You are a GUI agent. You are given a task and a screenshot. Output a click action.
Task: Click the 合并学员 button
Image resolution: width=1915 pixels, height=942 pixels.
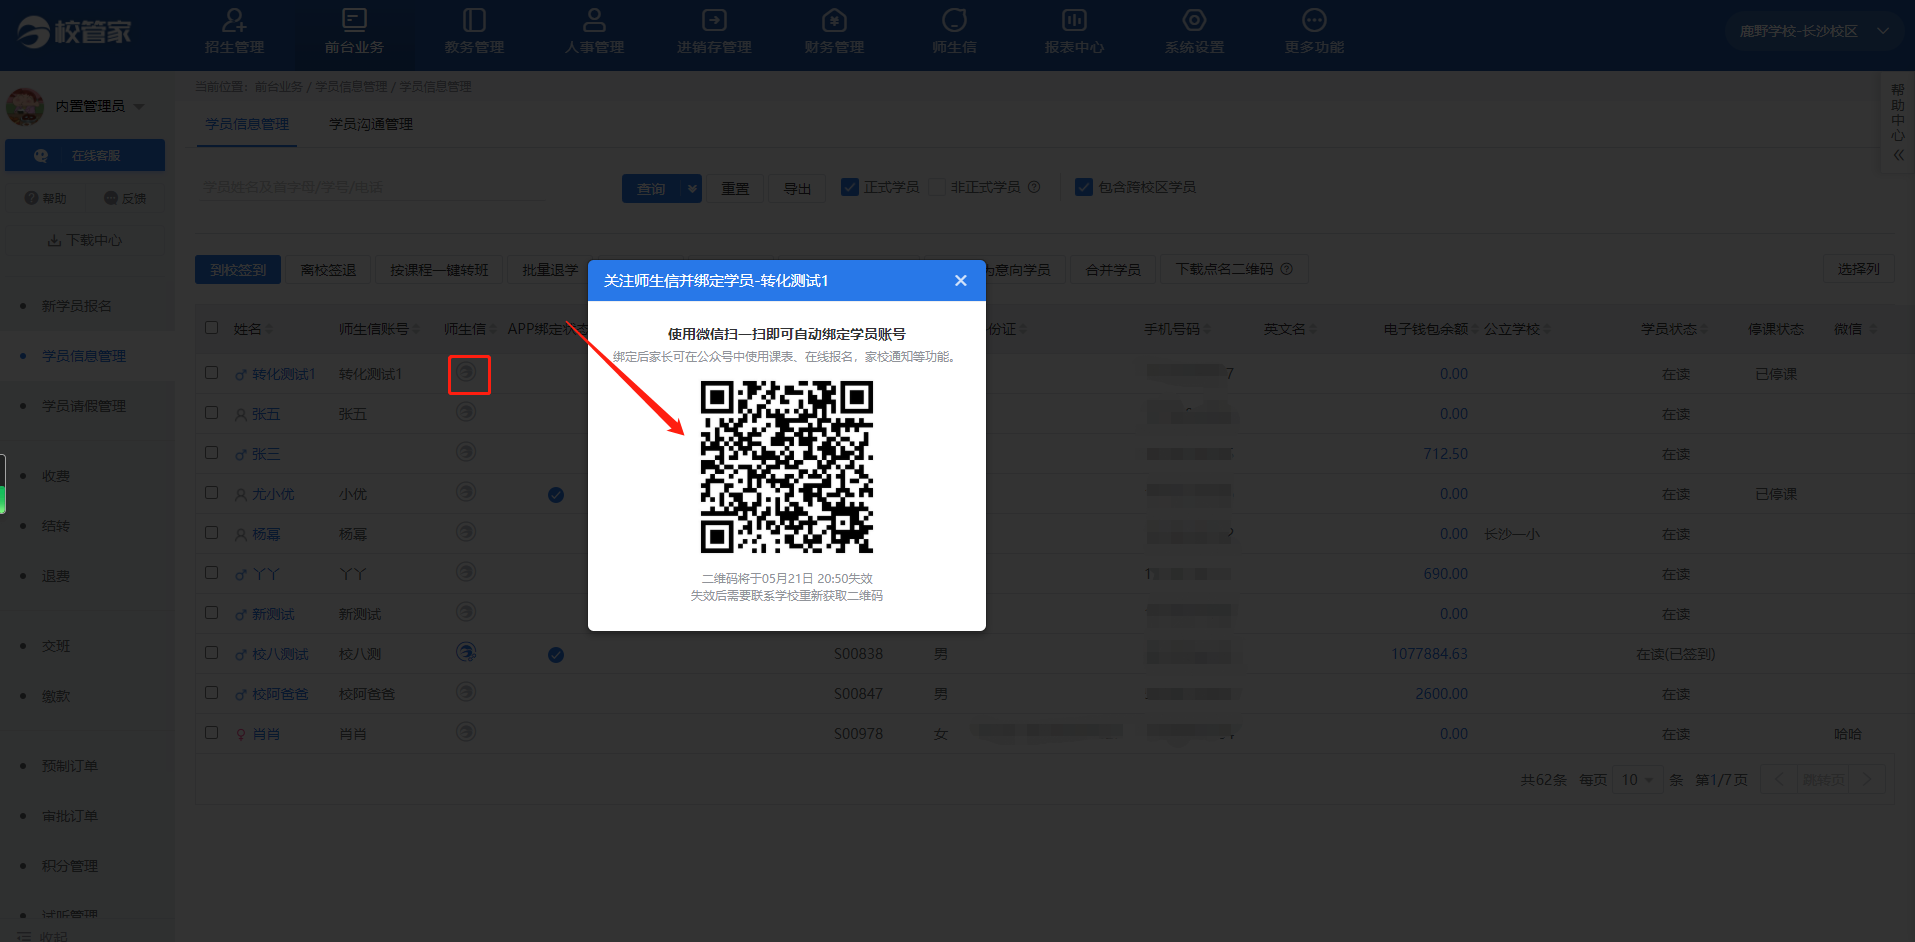pyautogui.click(x=1113, y=270)
